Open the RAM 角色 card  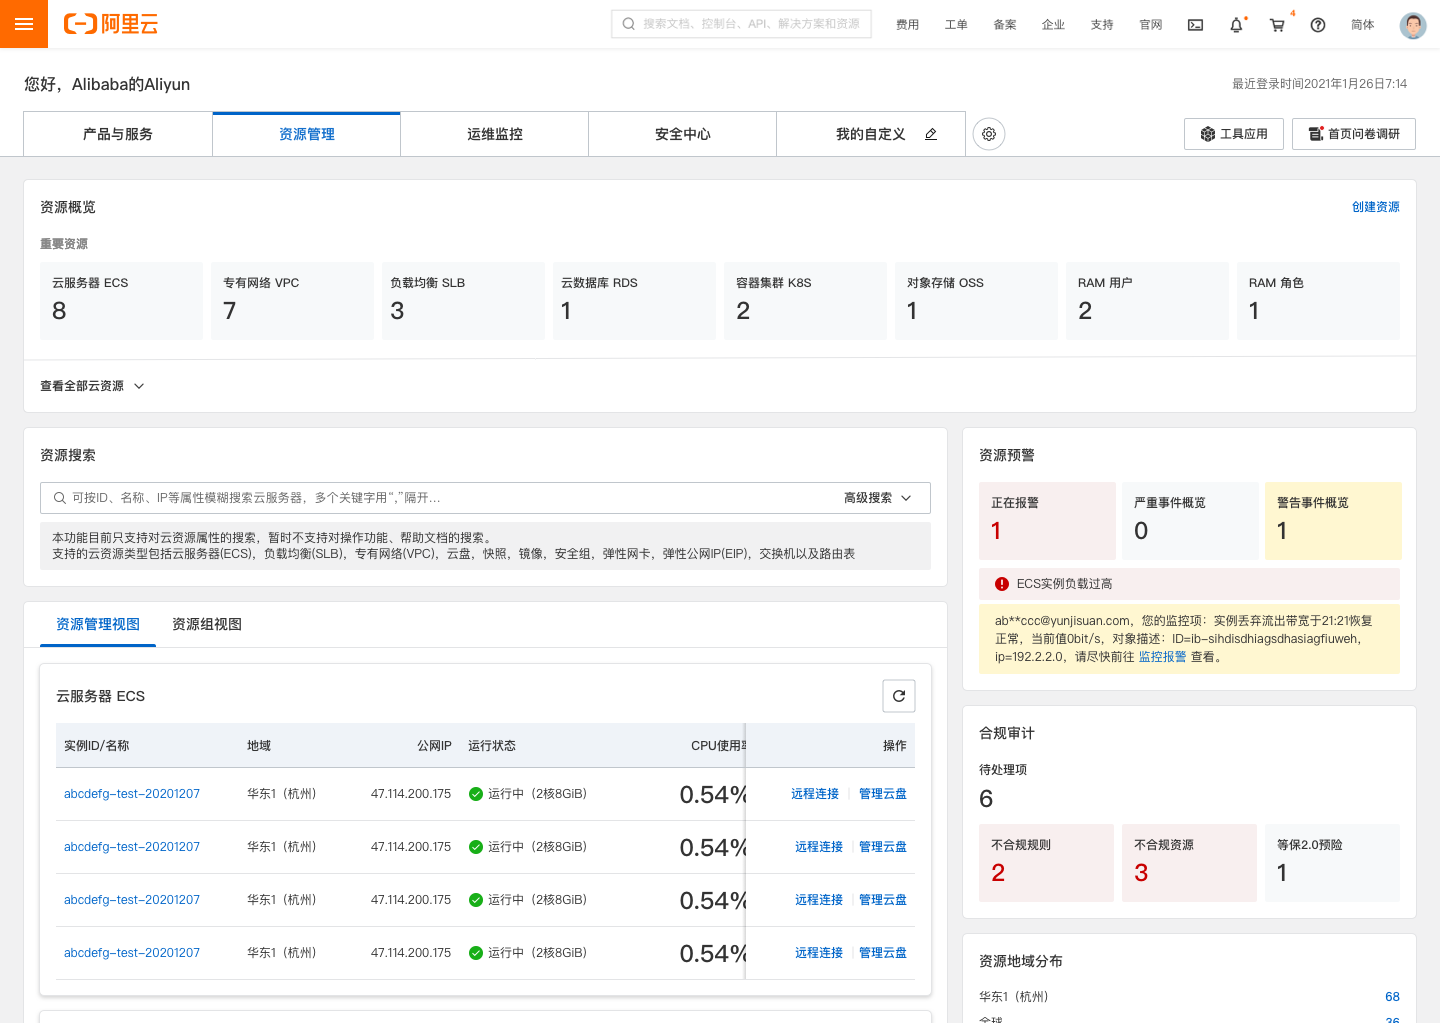click(x=1318, y=301)
